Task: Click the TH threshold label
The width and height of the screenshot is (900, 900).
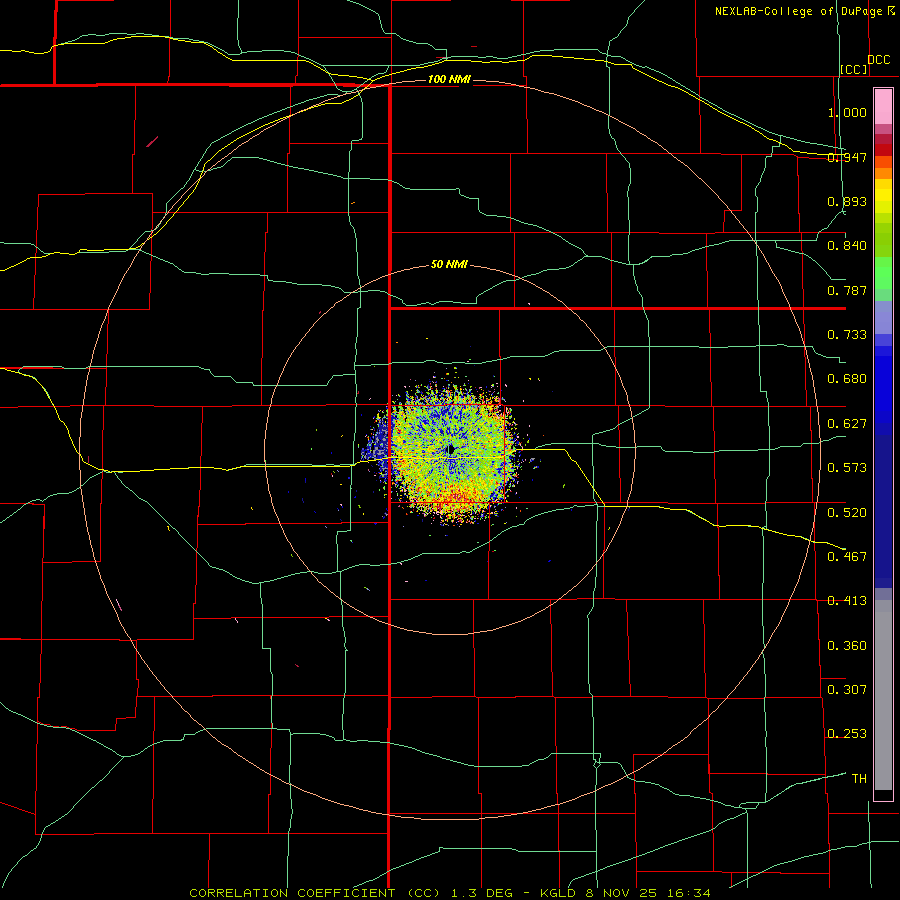Action: pyautogui.click(x=859, y=779)
